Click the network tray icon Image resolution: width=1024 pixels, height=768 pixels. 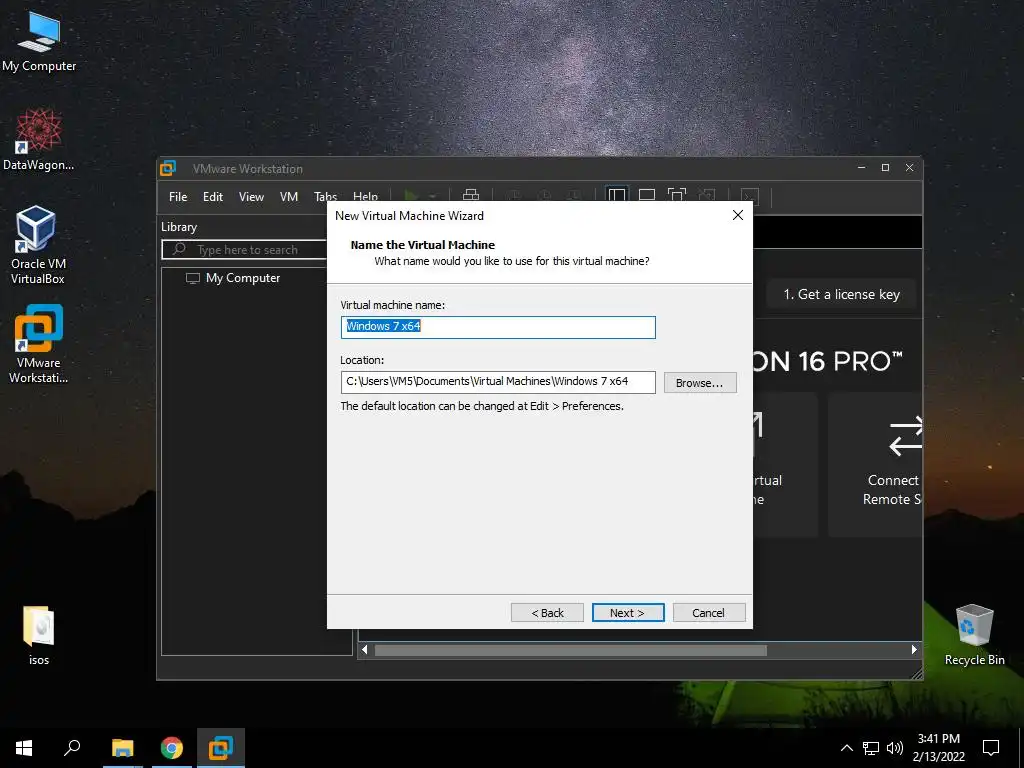click(x=871, y=748)
